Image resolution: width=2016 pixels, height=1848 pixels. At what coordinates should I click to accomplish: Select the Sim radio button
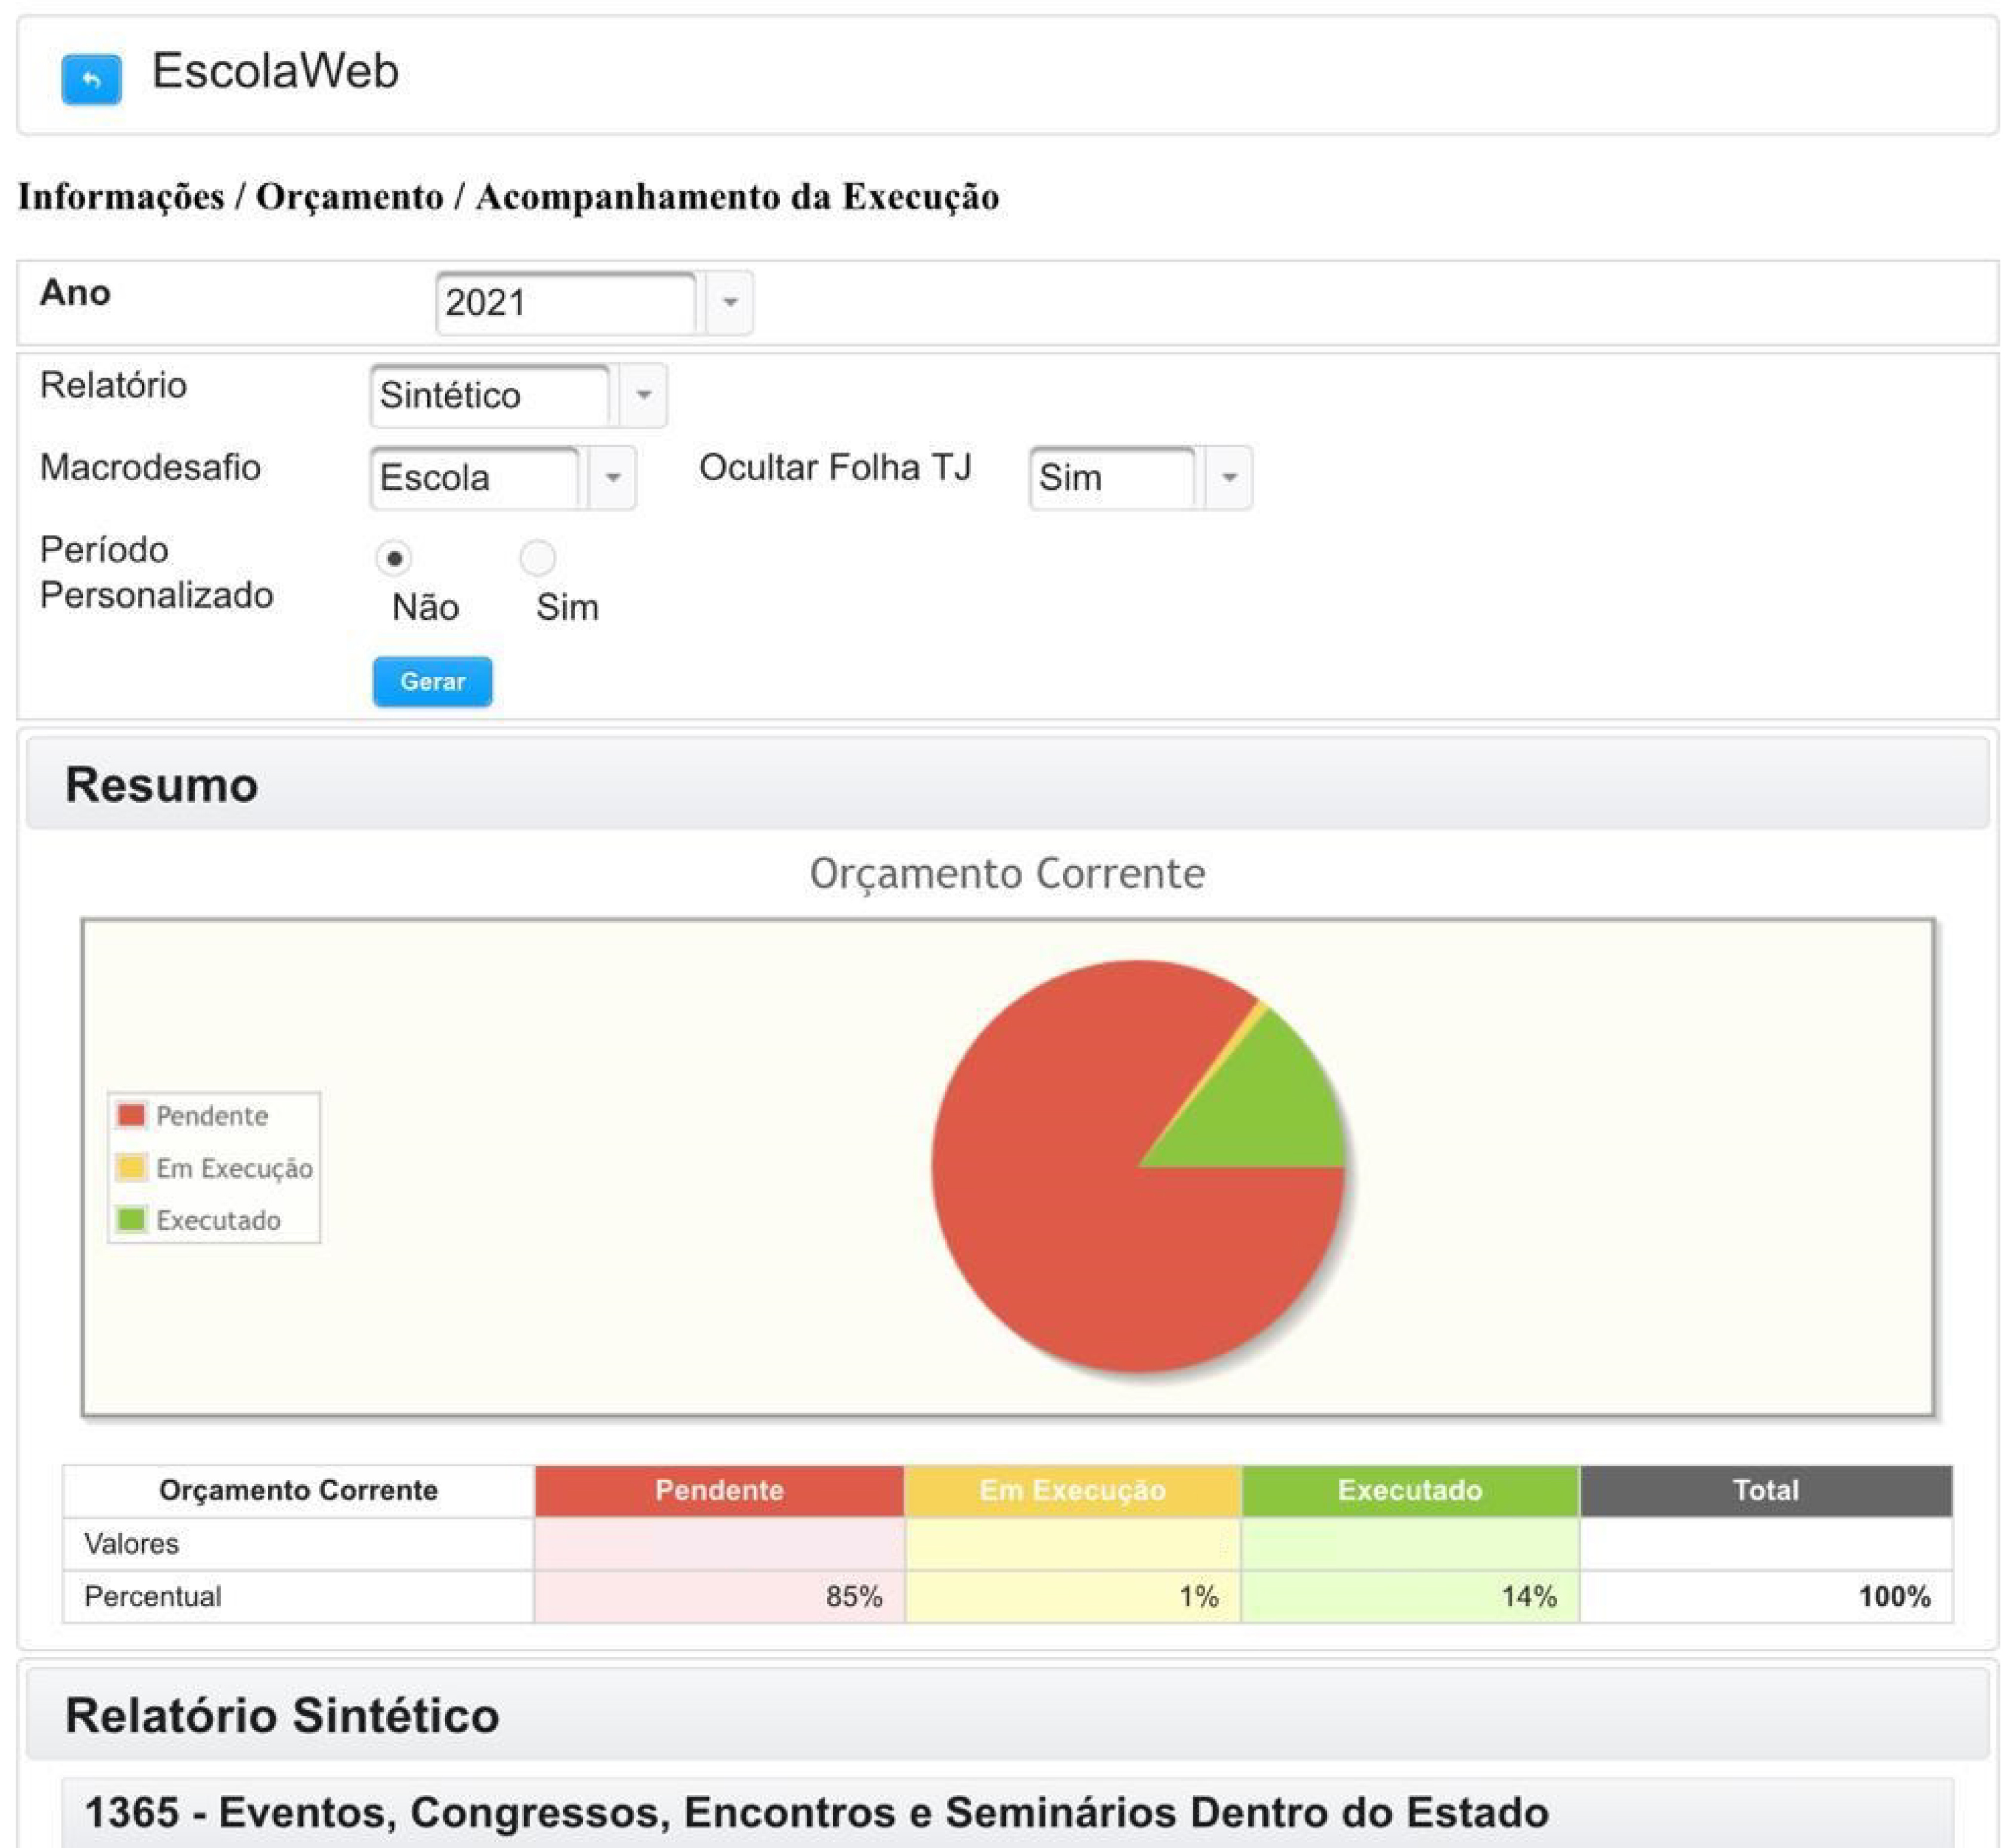(538, 558)
